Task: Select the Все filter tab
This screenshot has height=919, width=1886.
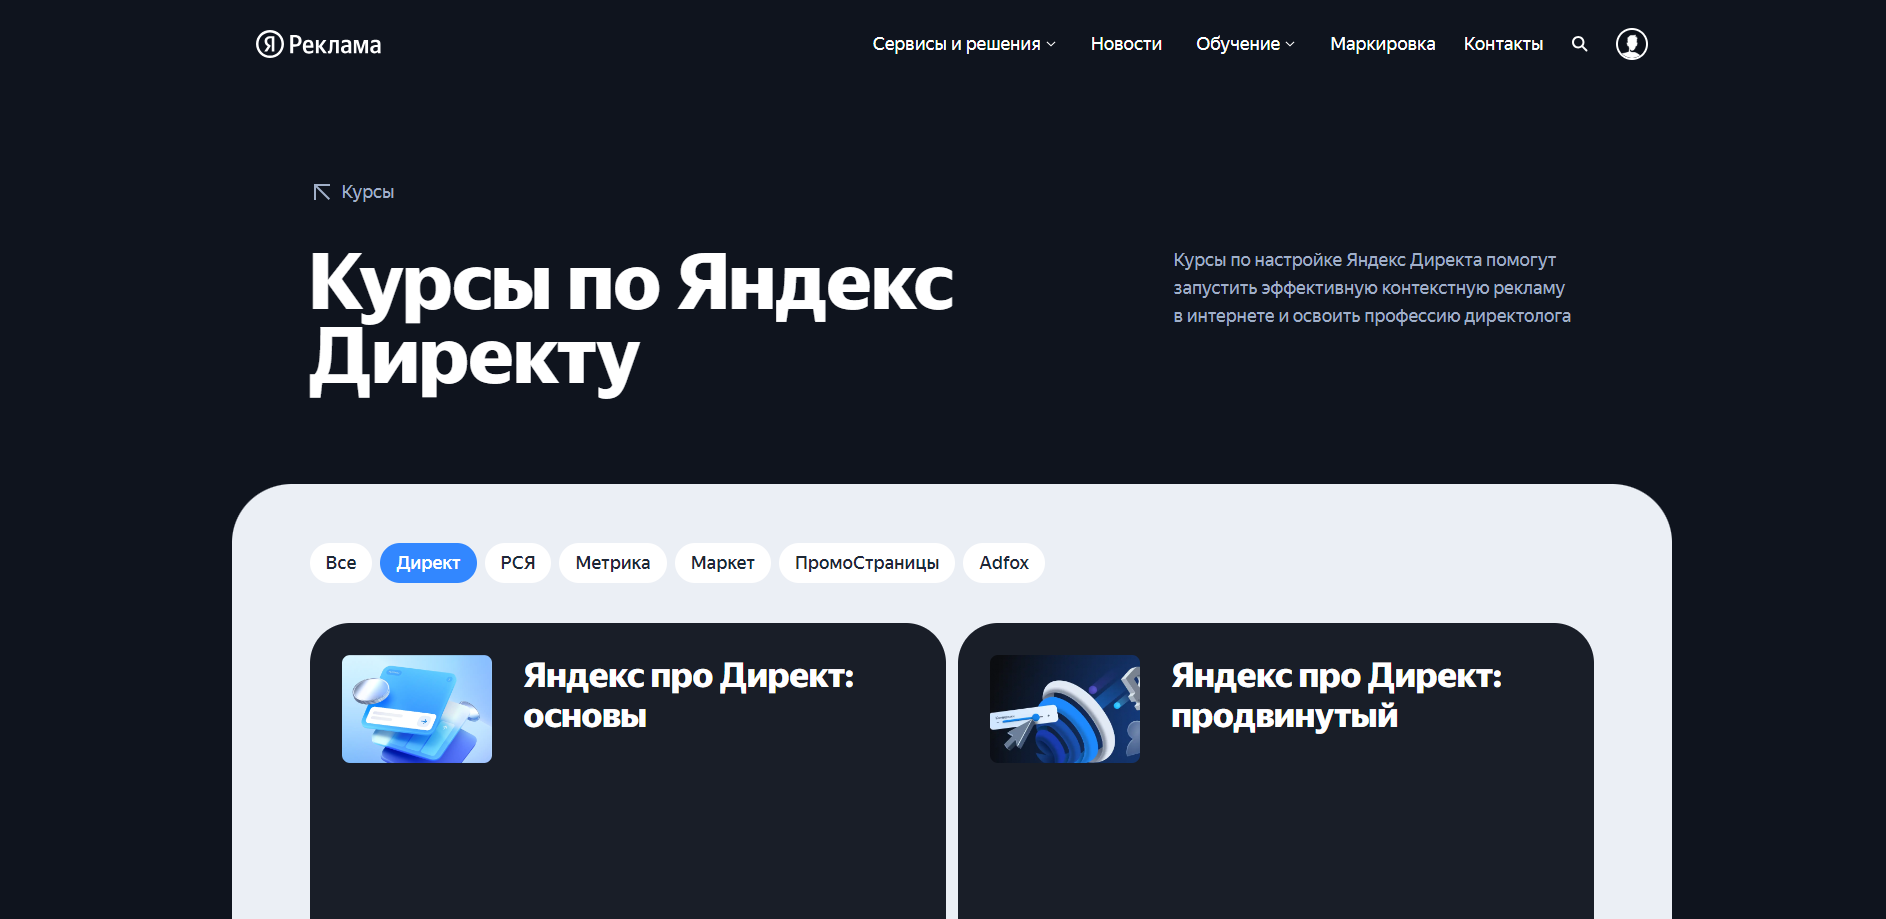Action: tap(341, 563)
